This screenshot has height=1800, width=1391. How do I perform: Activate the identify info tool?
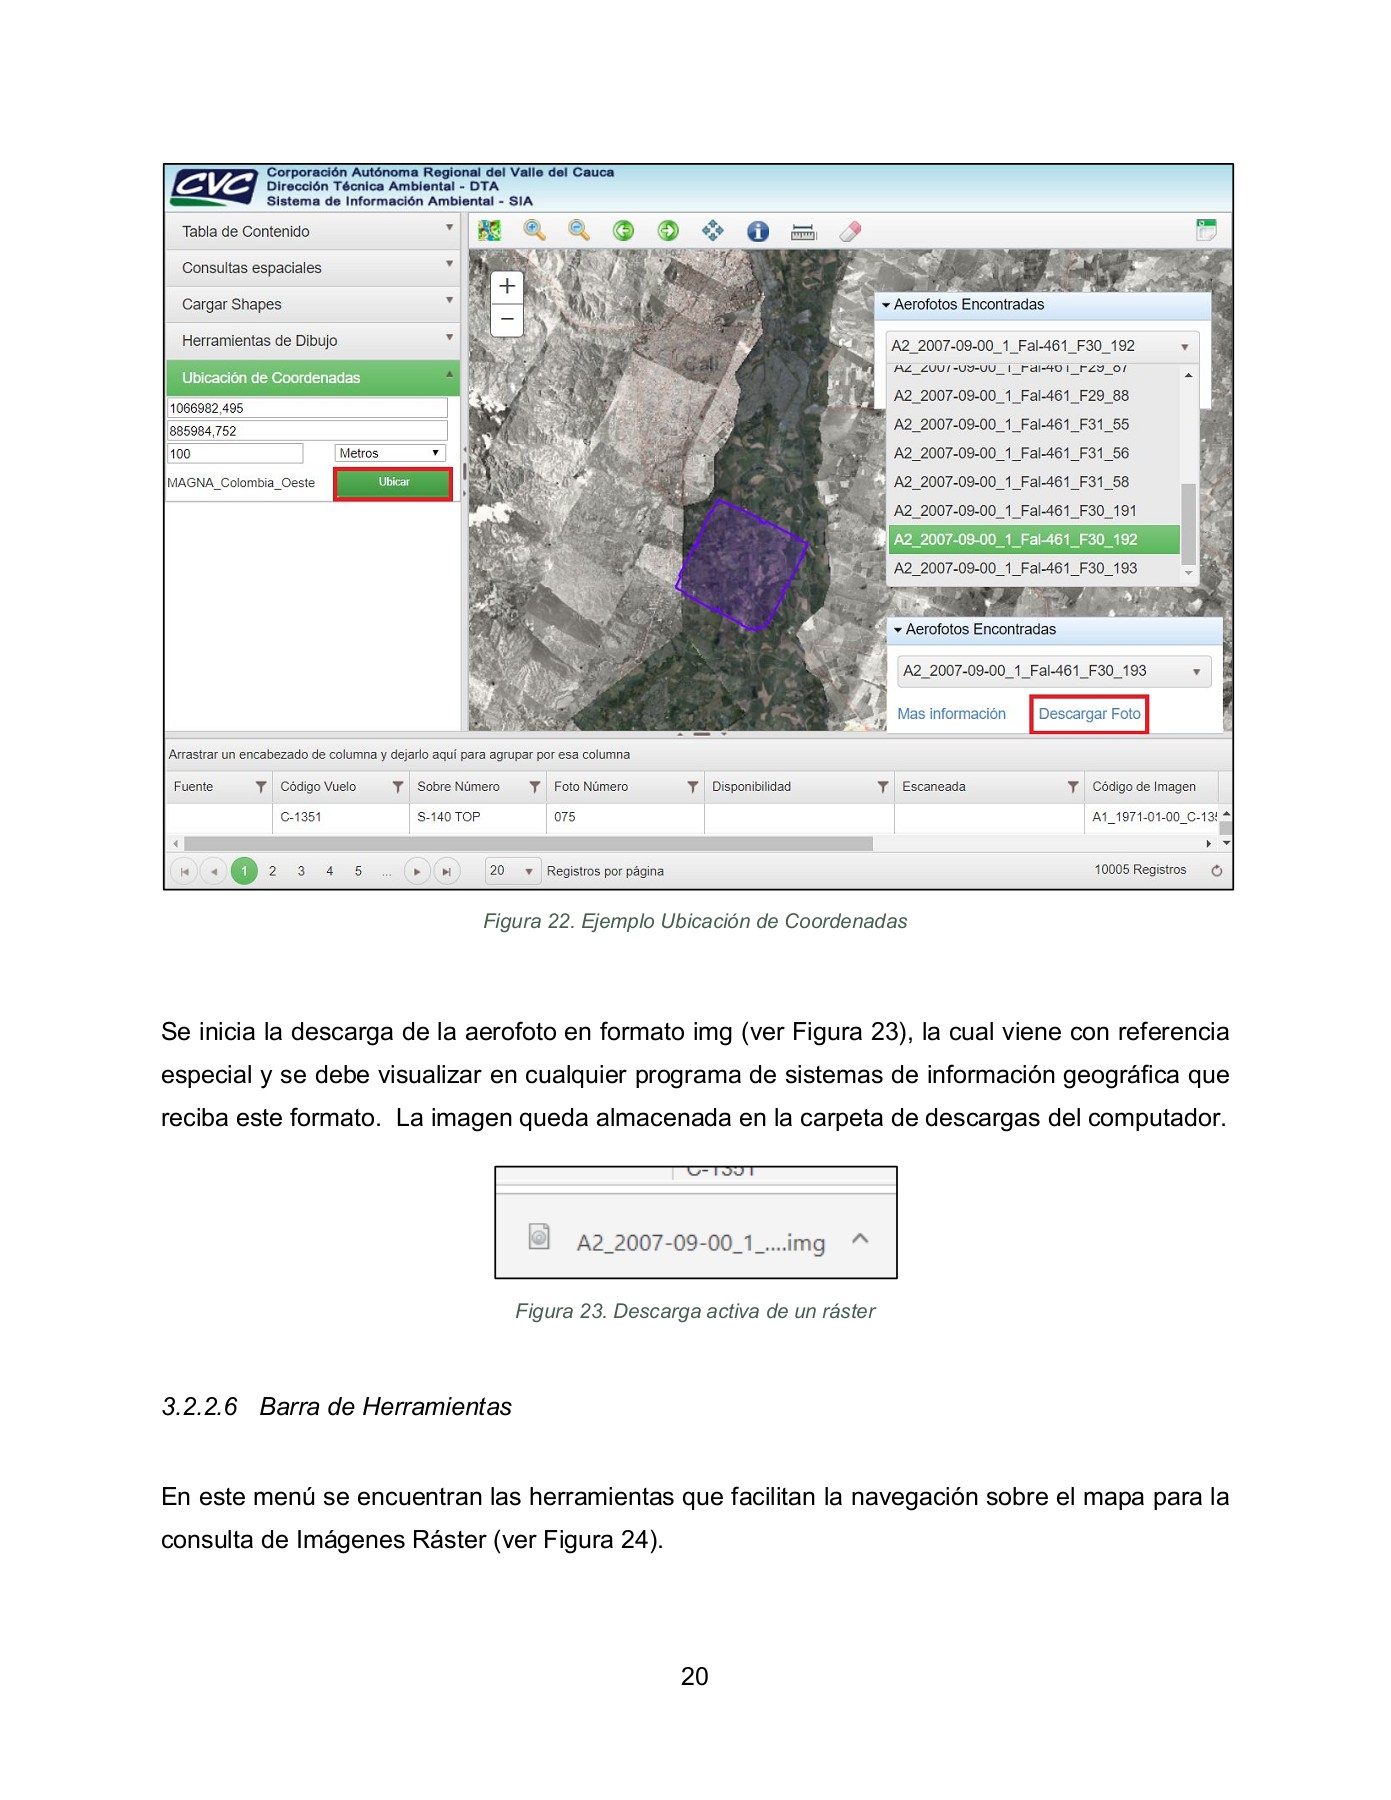pos(758,231)
